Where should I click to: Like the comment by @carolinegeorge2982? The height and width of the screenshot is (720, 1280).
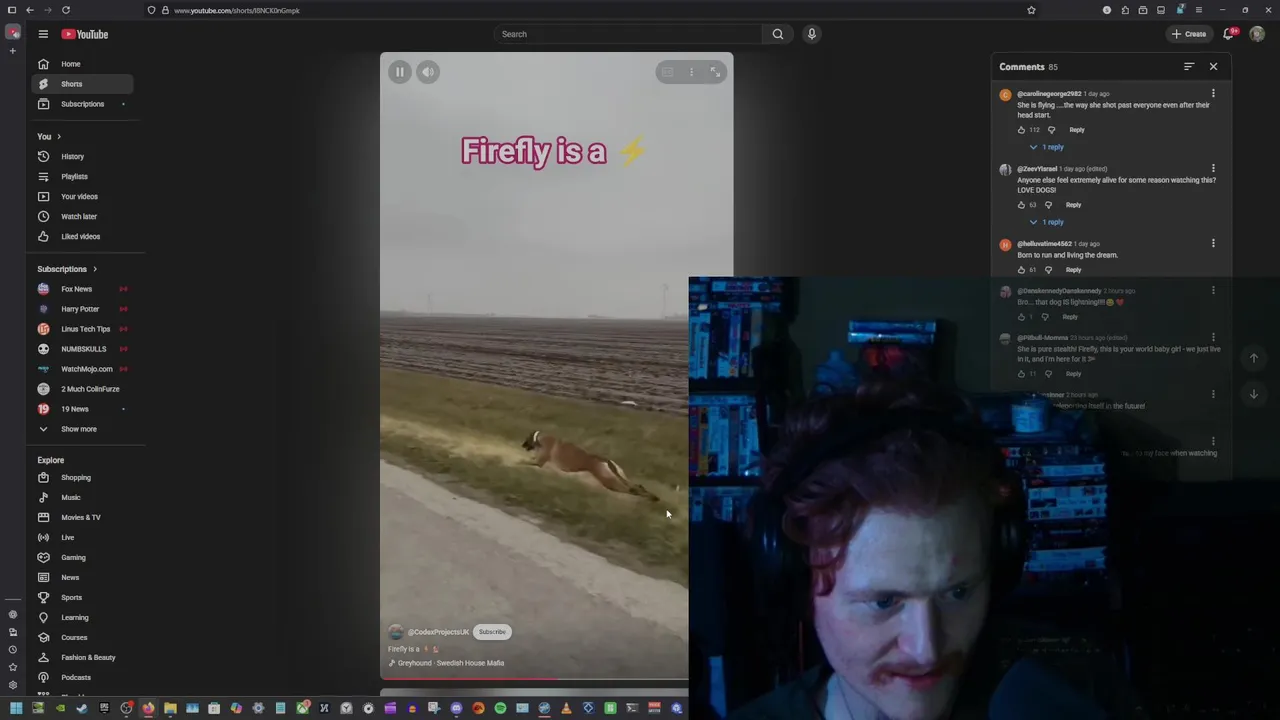(x=1021, y=130)
